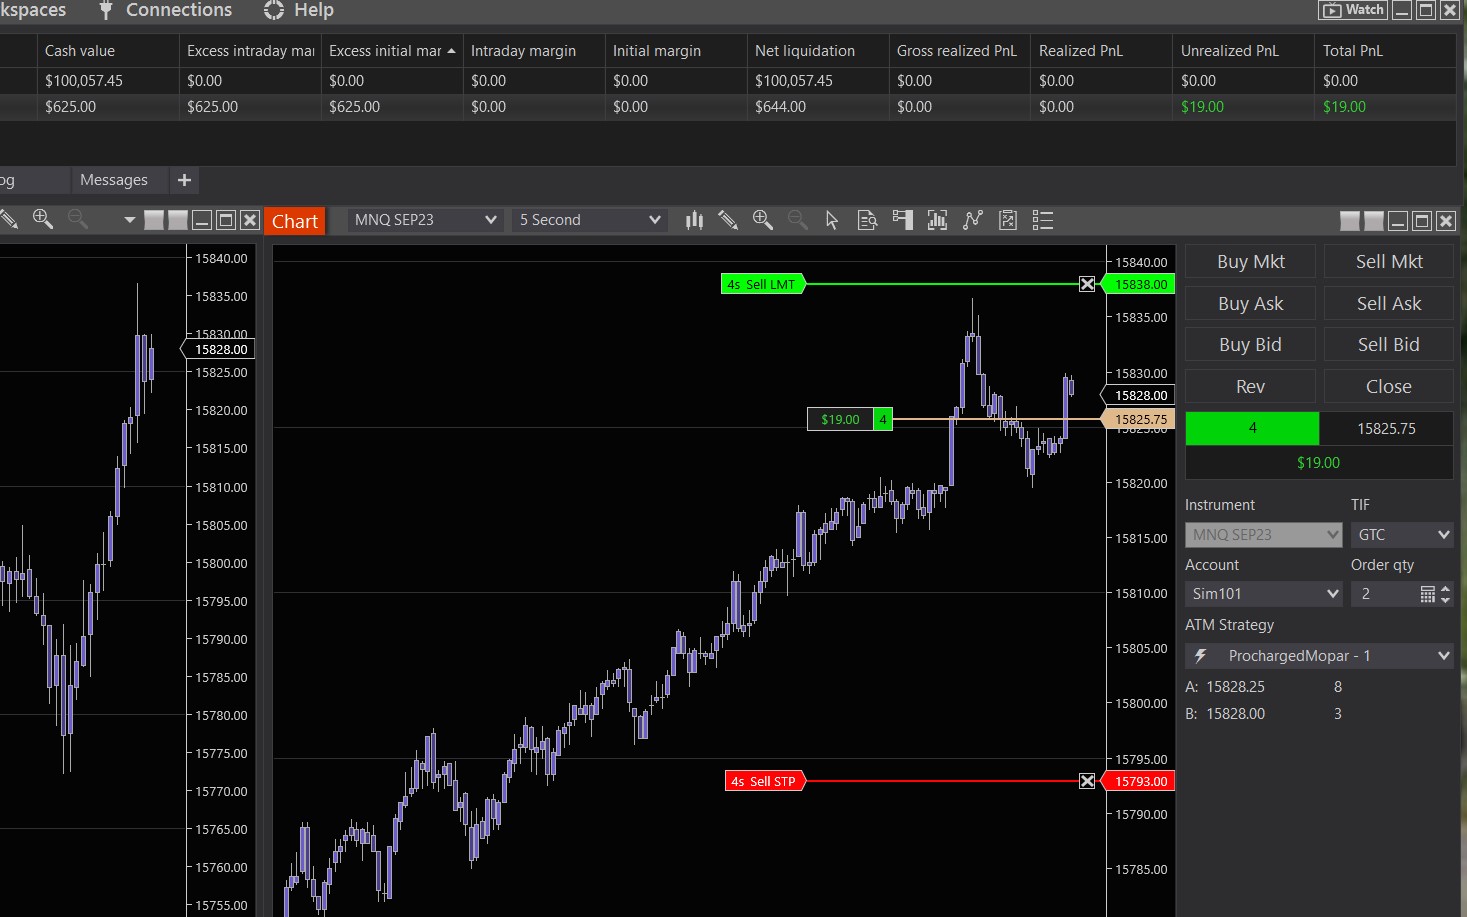Click ATM target A price 15828.25
Screen dimensions: 1467x917
click(x=1235, y=687)
